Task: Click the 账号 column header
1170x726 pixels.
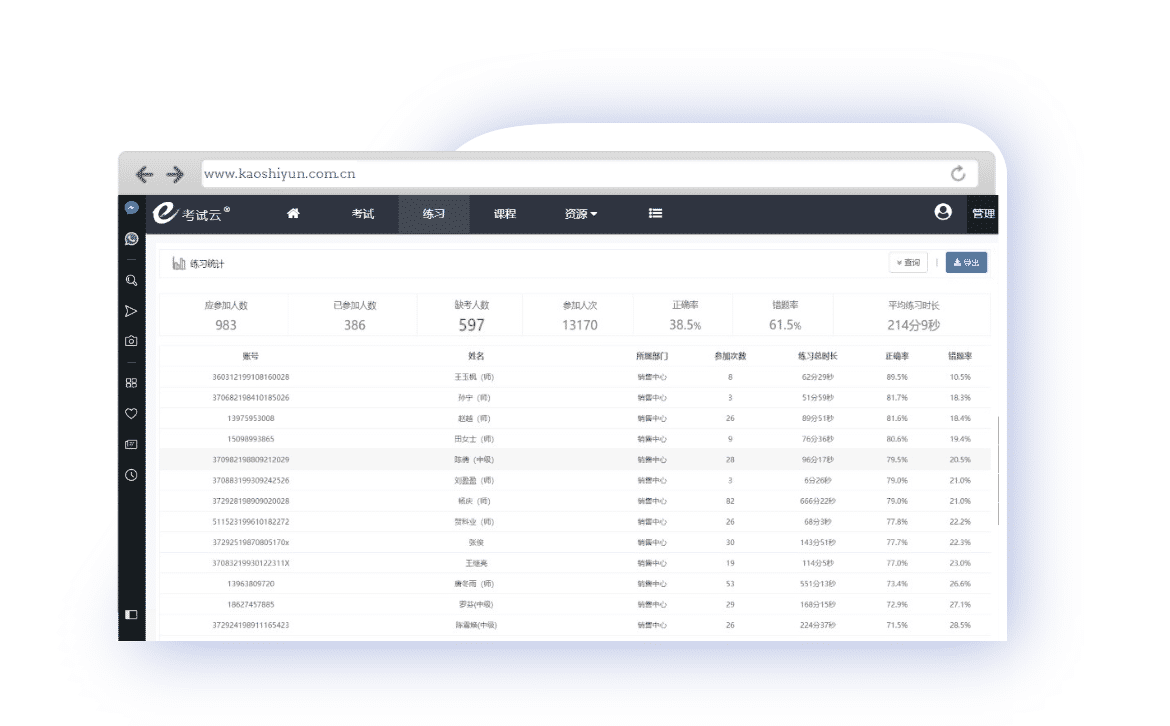Action: (251, 357)
